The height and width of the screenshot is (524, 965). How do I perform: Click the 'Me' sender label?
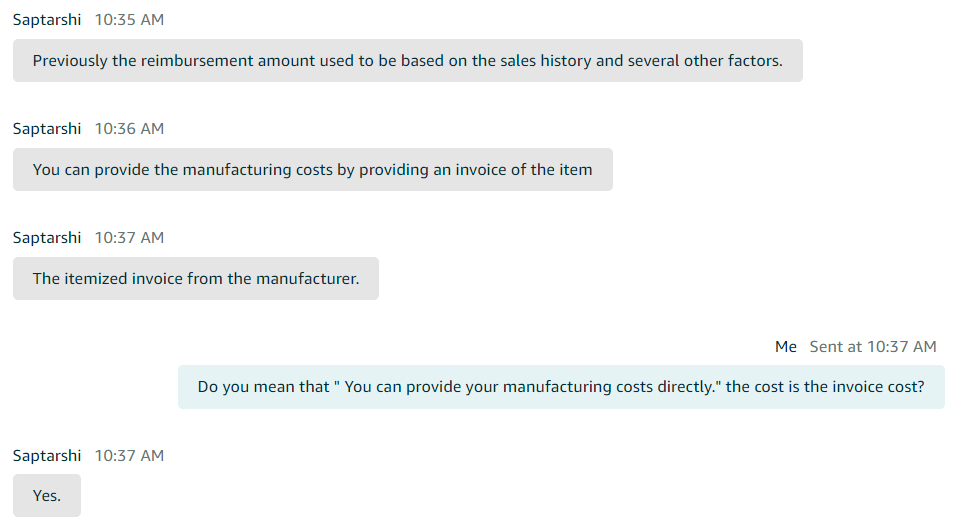click(x=786, y=347)
